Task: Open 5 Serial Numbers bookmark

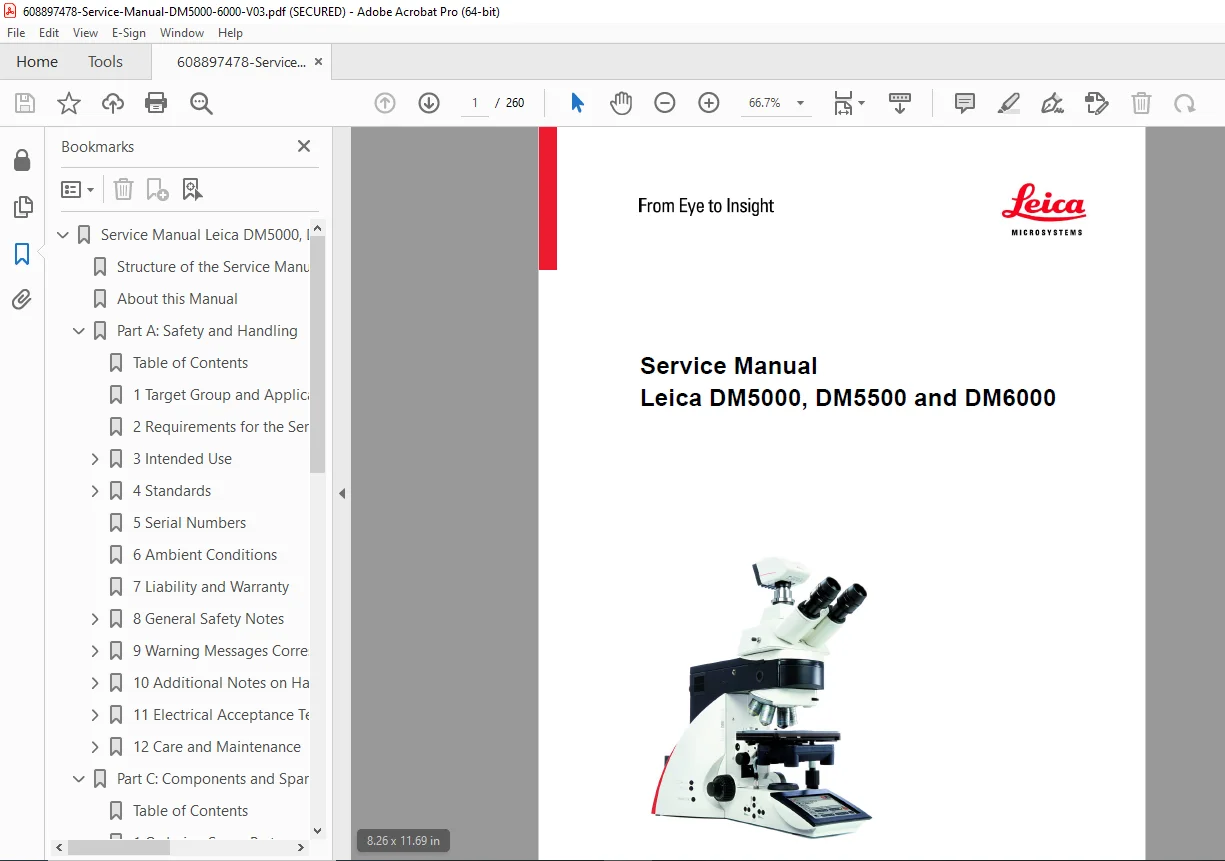Action: [189, 523]
